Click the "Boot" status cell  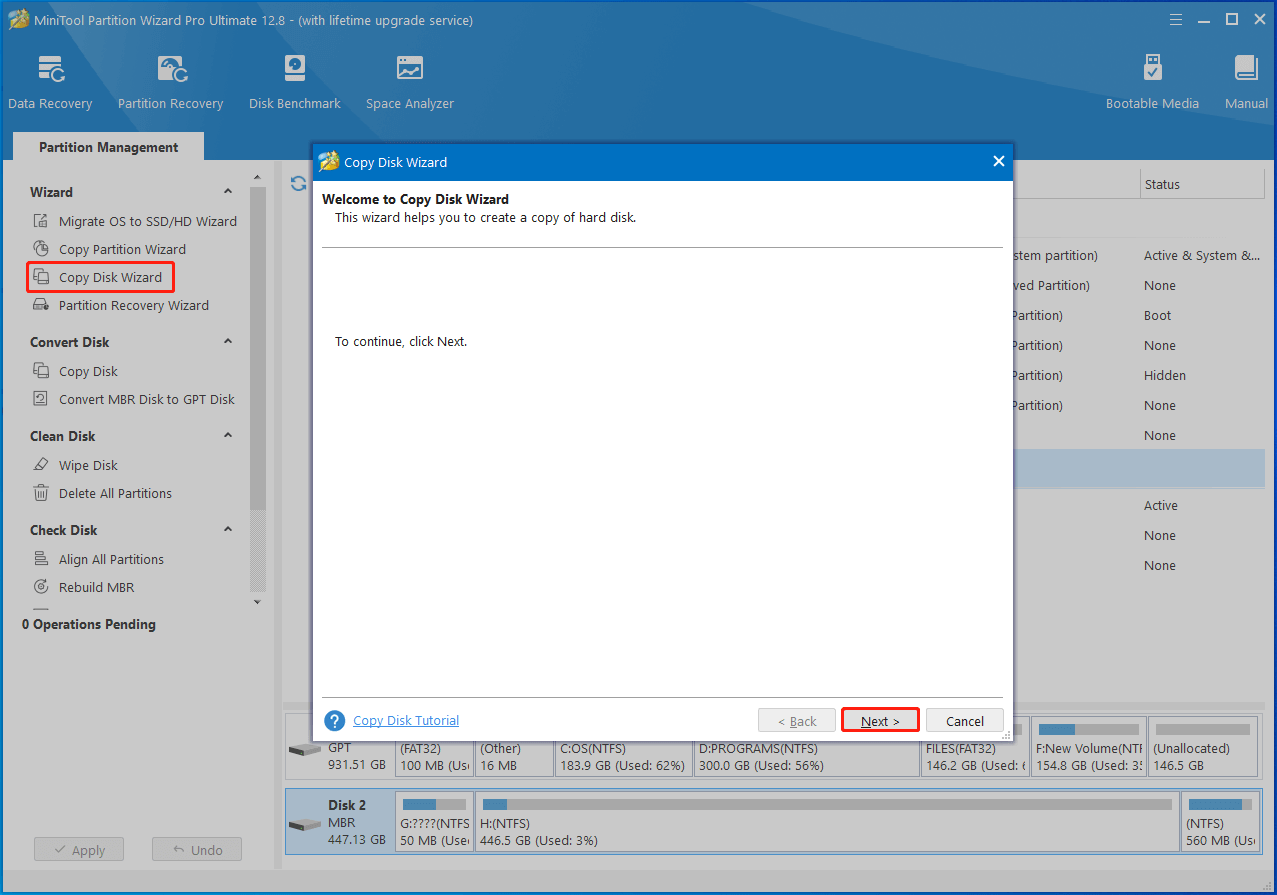click(1158, 315)
